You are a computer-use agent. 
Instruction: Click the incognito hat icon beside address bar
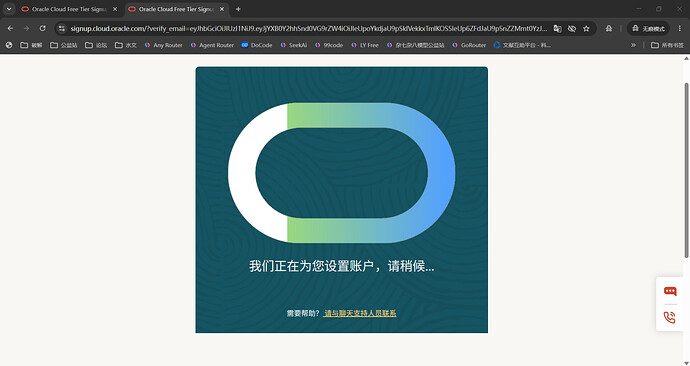609,29
